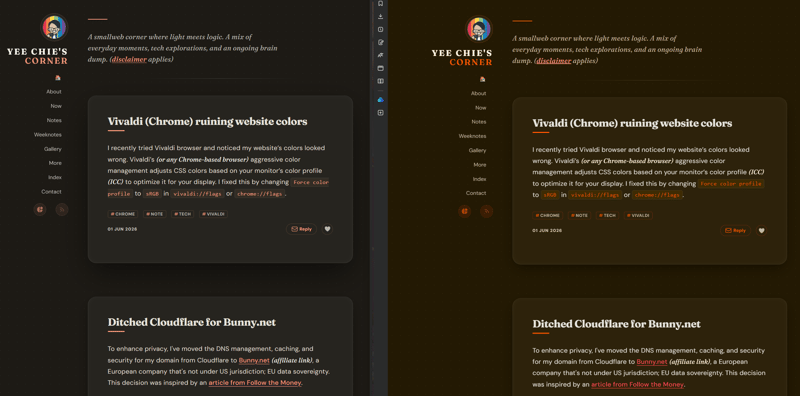Screen dimensions: 800x396
Task: Click the Add Web Panel plus icon
Action: click(x=381, y=113)
